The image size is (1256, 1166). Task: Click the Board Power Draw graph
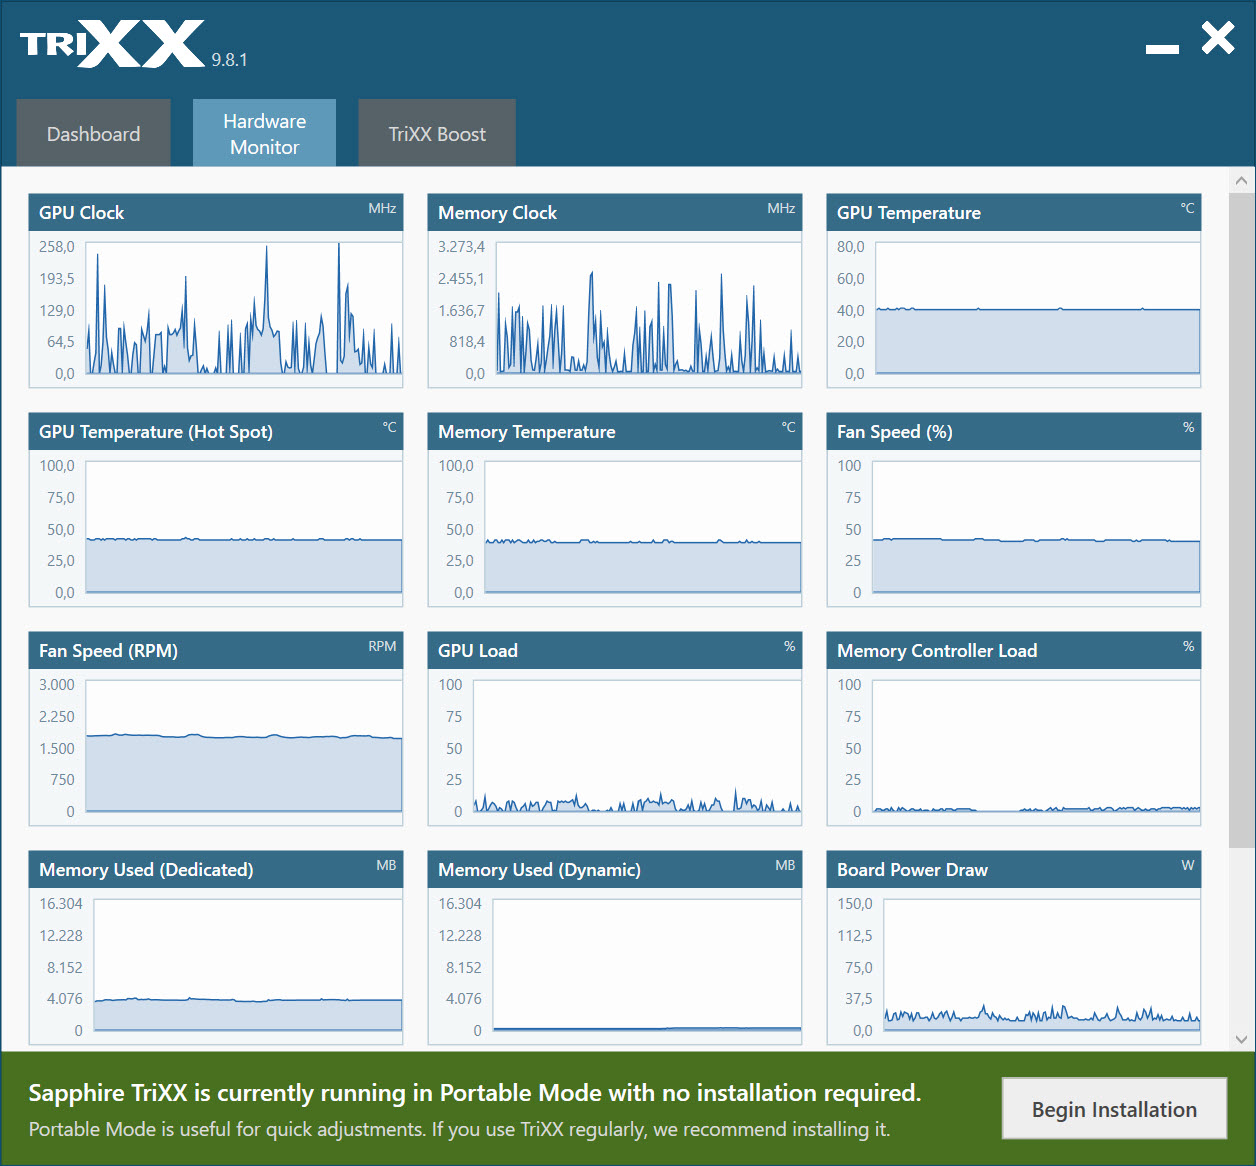(x=1041, y=965)
